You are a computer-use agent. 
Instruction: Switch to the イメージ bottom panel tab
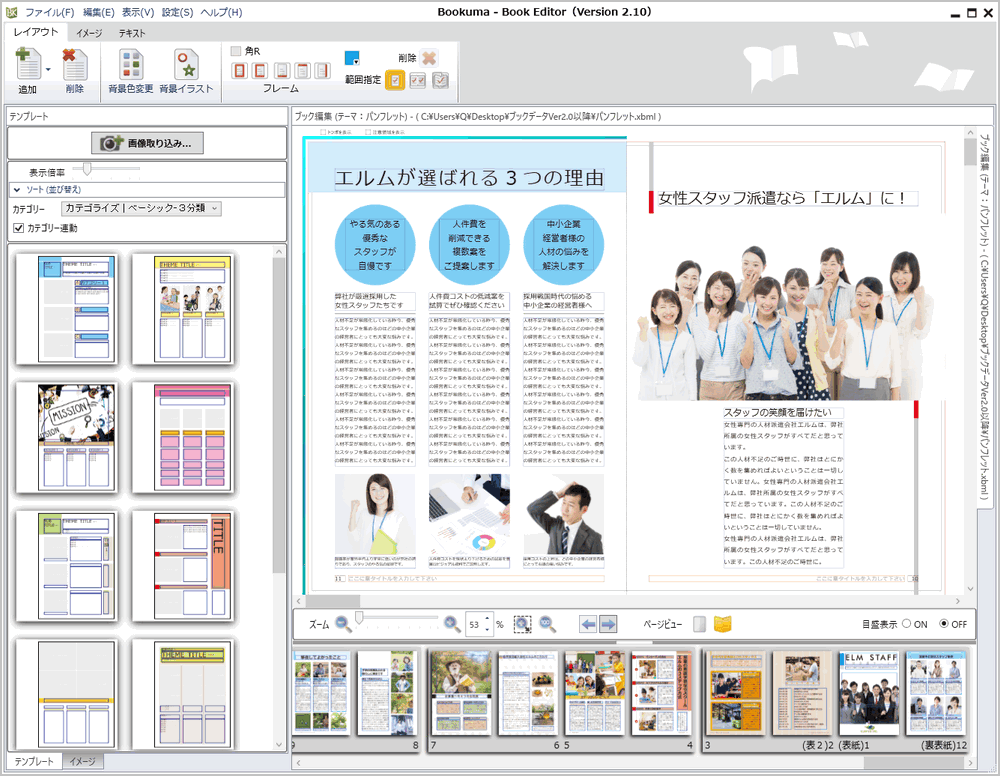[82, 762]
